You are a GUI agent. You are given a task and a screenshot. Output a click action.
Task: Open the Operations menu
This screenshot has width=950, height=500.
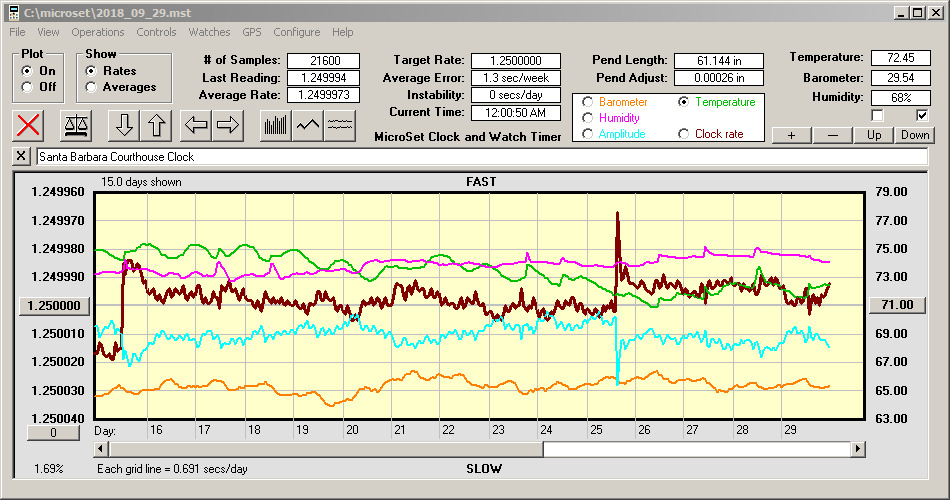pyautogui.click(x=98, y=32)
